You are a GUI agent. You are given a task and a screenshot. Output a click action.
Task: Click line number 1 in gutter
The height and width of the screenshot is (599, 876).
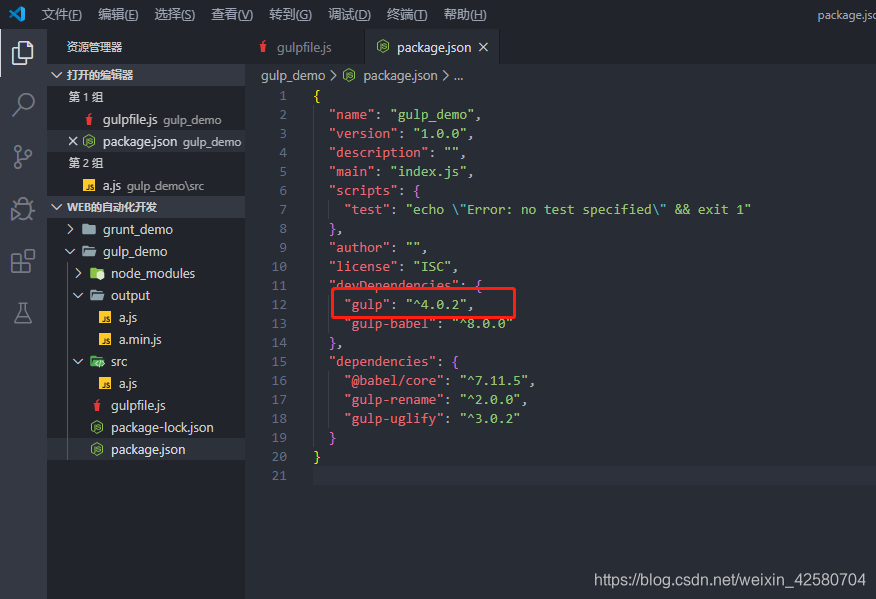(x=283, y=96)
